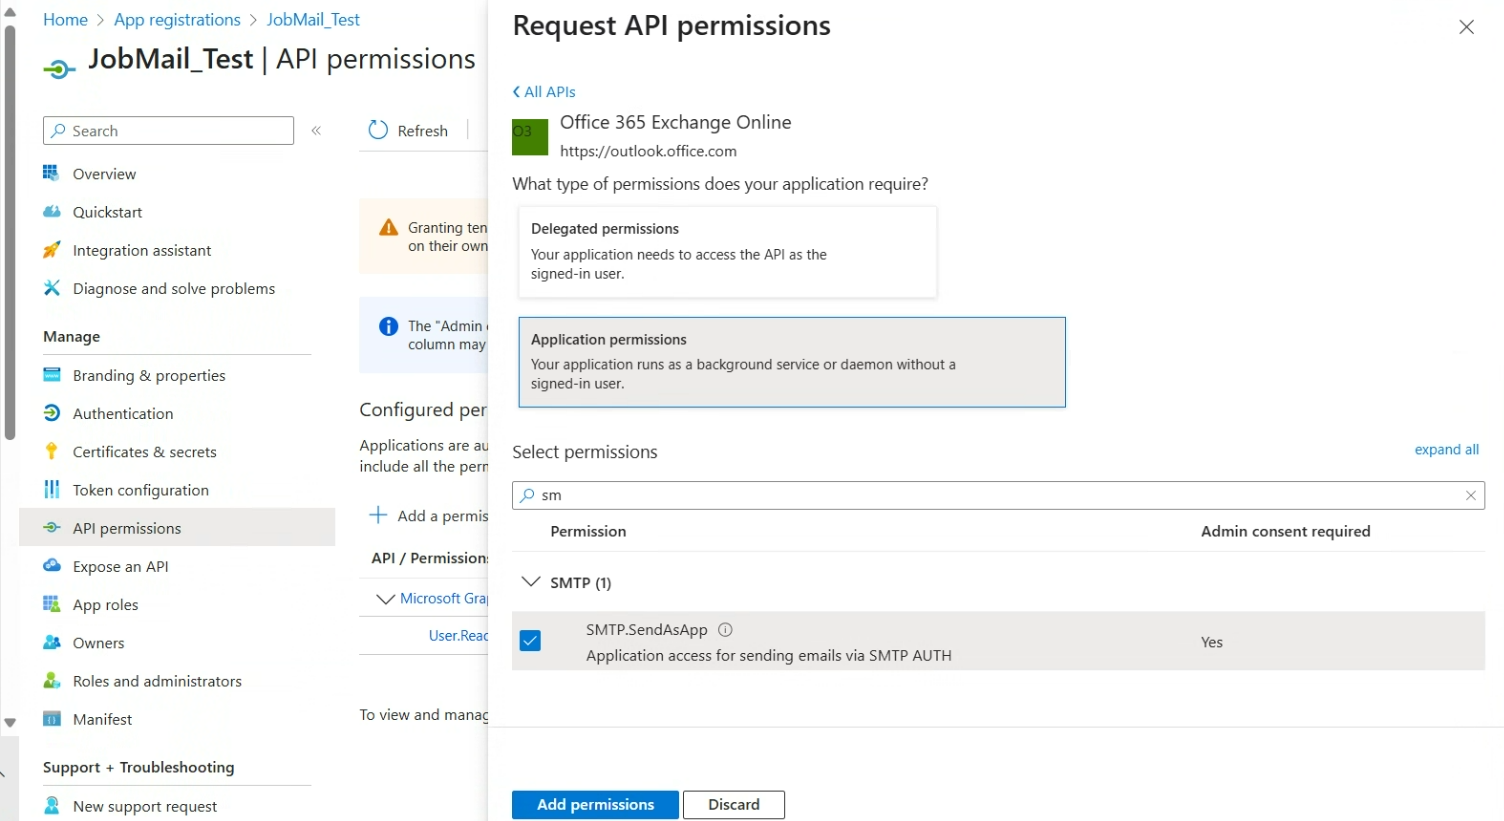
Task: Click the Discard button
Action: coord(734,805)
